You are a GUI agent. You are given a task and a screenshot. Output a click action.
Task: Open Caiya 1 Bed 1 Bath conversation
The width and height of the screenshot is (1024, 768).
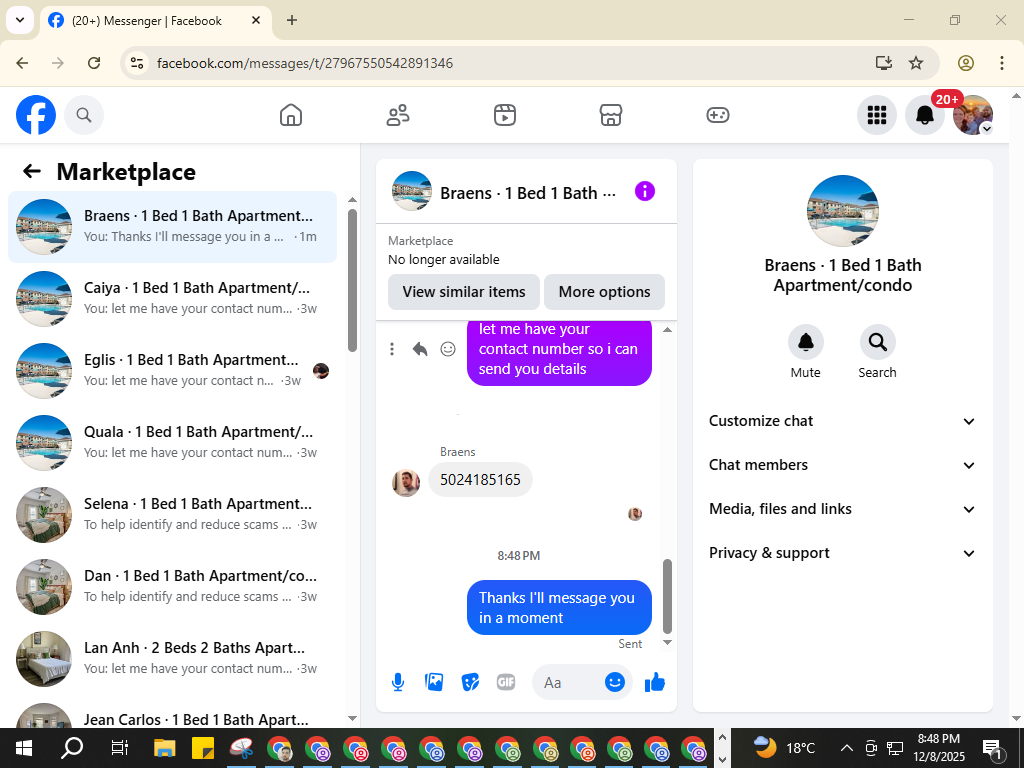(x=172, y=298)
